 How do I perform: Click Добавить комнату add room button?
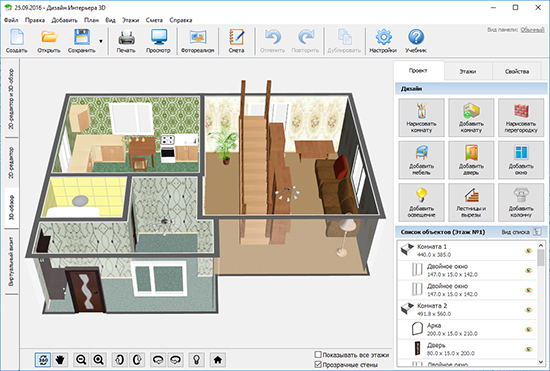471,117
